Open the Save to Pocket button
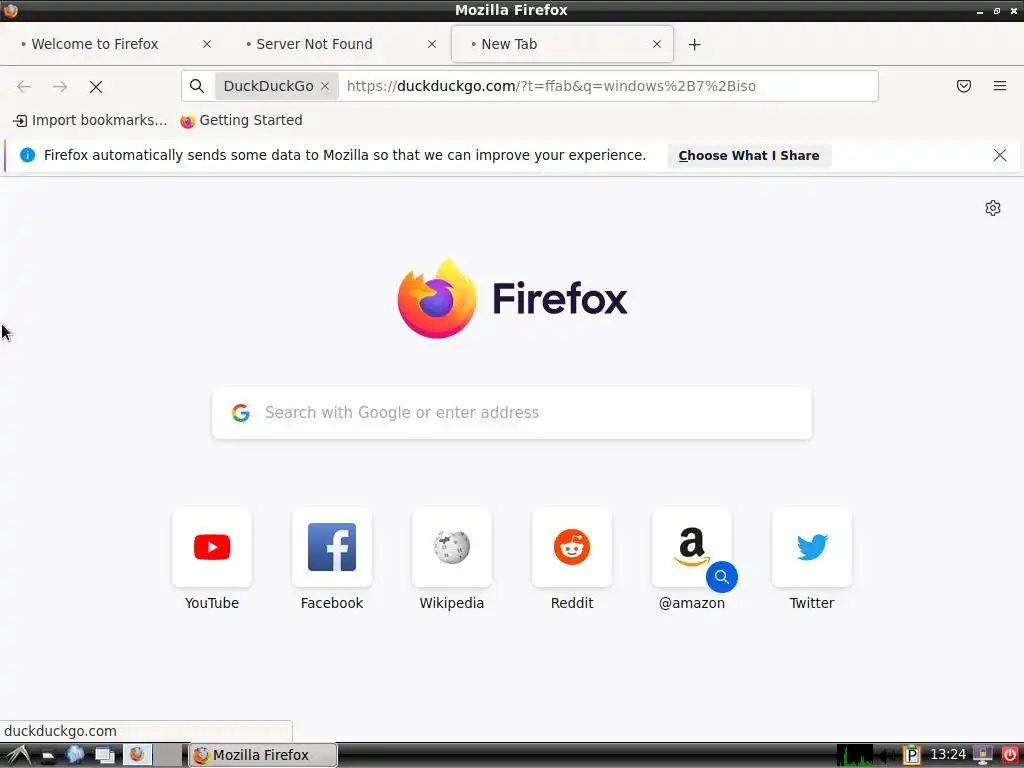The height and width of the screenshot is (768, 1024). tap(963, 86)
